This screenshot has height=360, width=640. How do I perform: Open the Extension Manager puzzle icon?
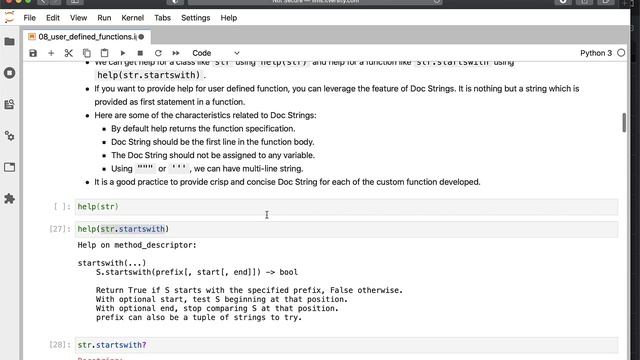pyautogui.click(x=9, y=199)
